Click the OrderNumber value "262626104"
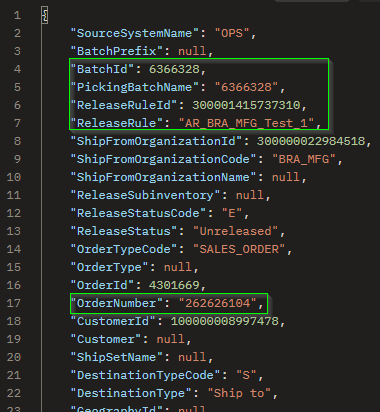 click(217, 303)
